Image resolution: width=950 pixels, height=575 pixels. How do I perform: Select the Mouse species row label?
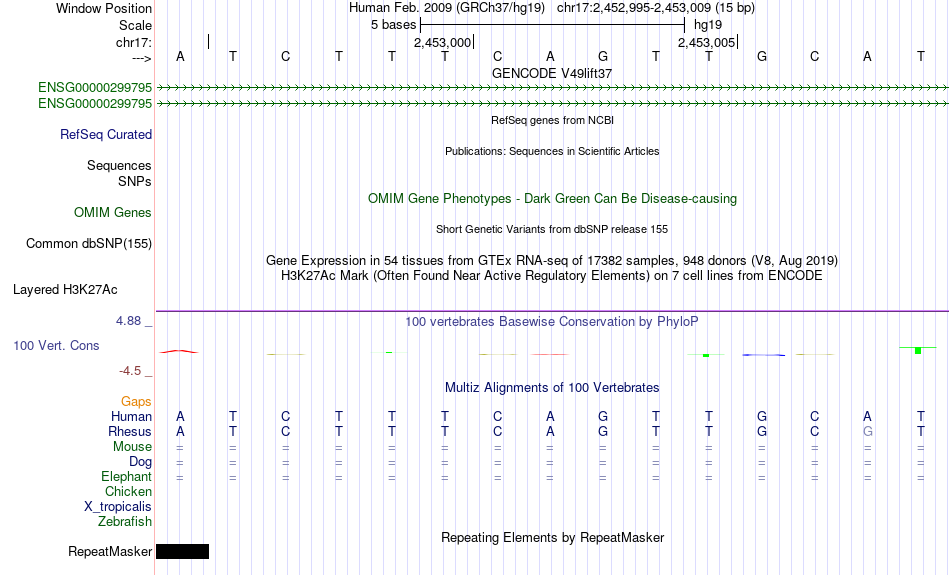[x=132, y=447]
